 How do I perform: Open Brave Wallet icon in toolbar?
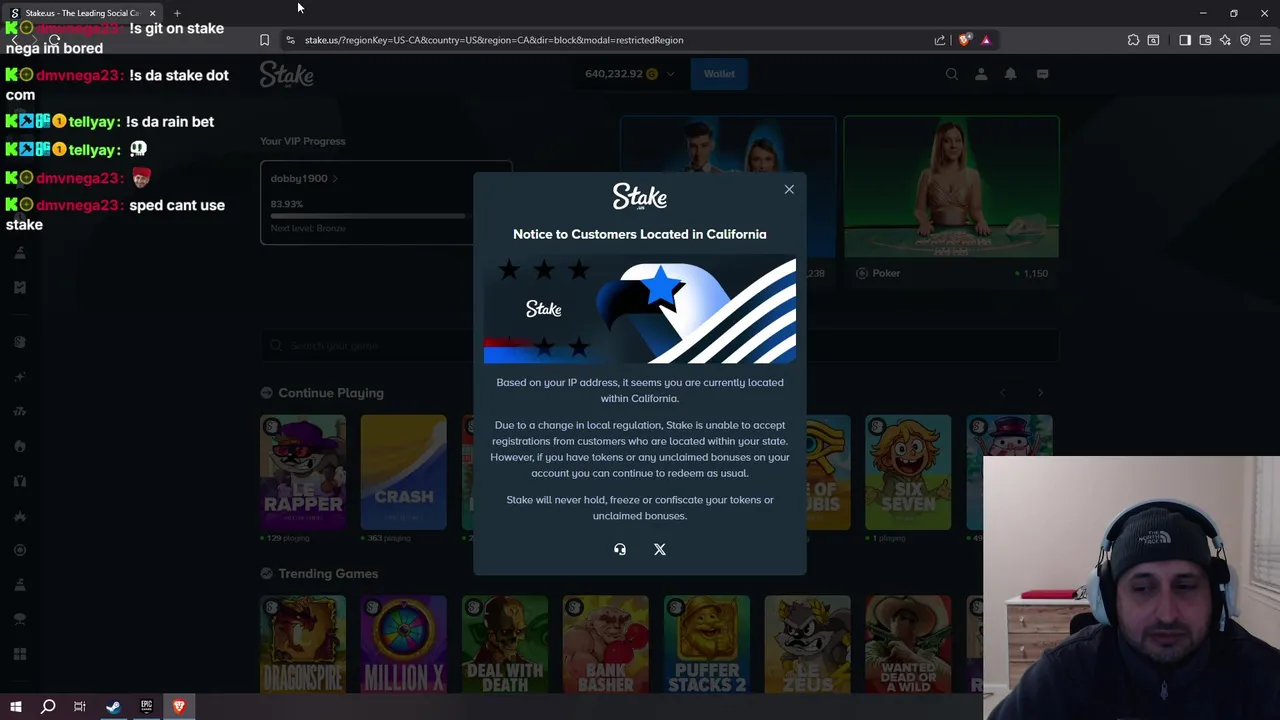coord(1205,40)
